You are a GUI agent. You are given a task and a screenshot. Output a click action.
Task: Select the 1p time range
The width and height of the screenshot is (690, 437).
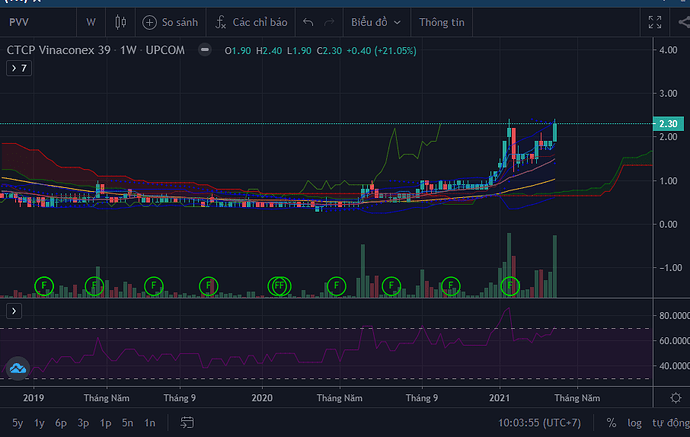click(105, 423)
